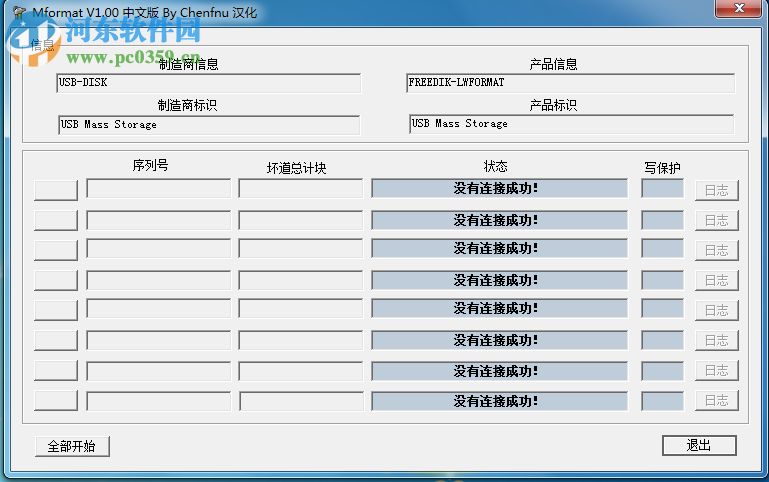Click the blank start button in second row
This screenshot has height=482, width=769.
click(56, 220)
